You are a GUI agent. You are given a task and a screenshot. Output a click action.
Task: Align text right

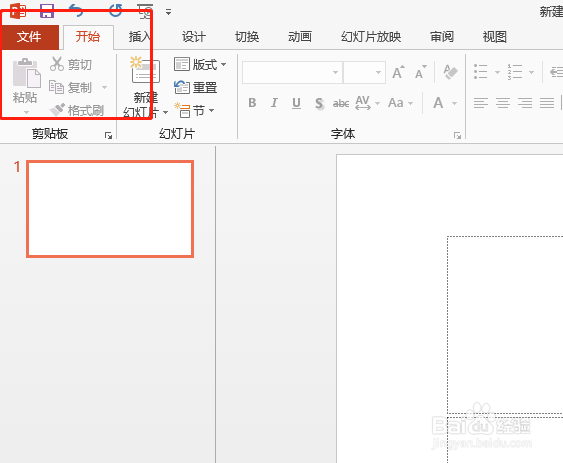525,103
